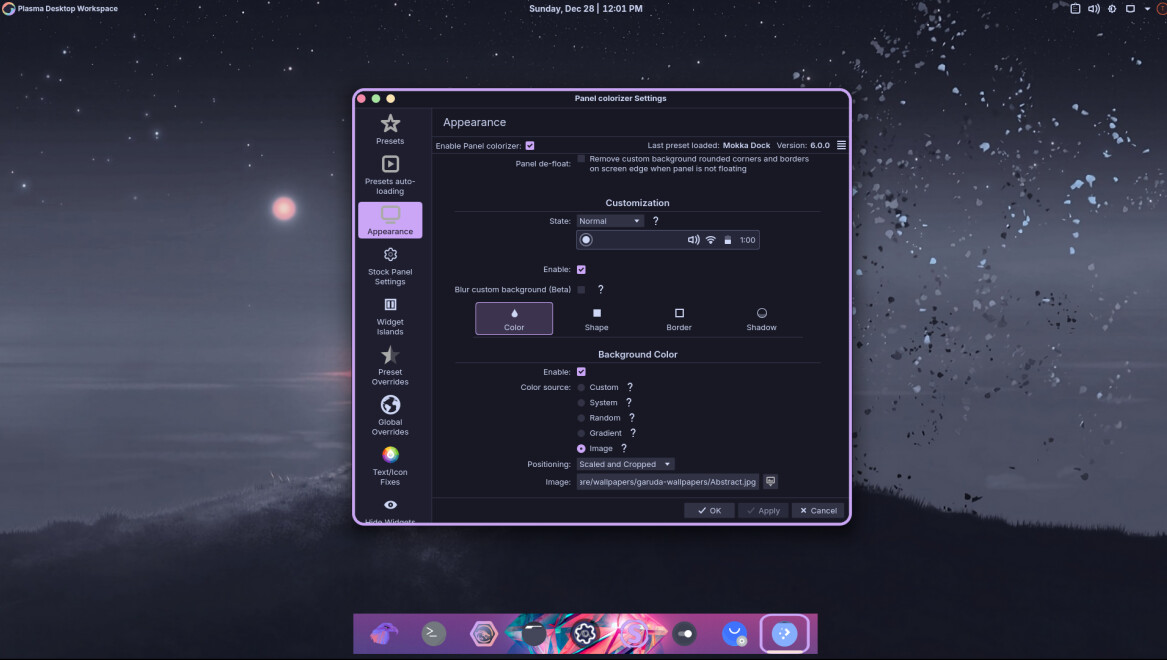
Task: Open Global Overrides section
Action: pyautogui.click(x=390, y=416)
